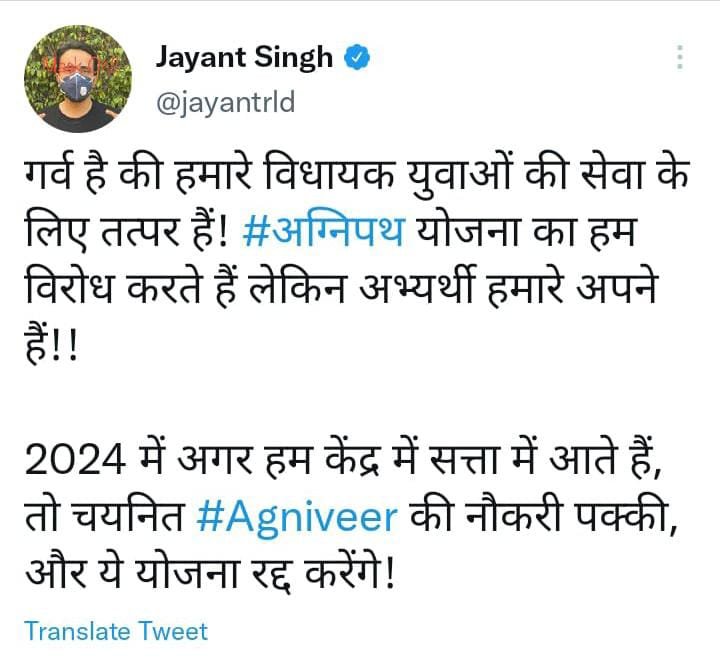Click the text 'लिए तत्पर हैं!'
720x668 pixels.
pos(126,231)
